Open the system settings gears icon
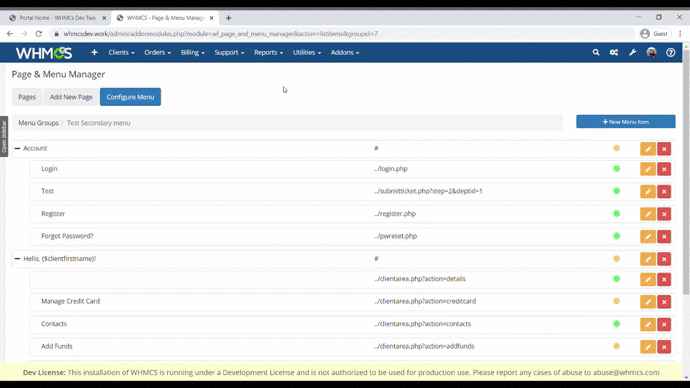 [614, 52]
